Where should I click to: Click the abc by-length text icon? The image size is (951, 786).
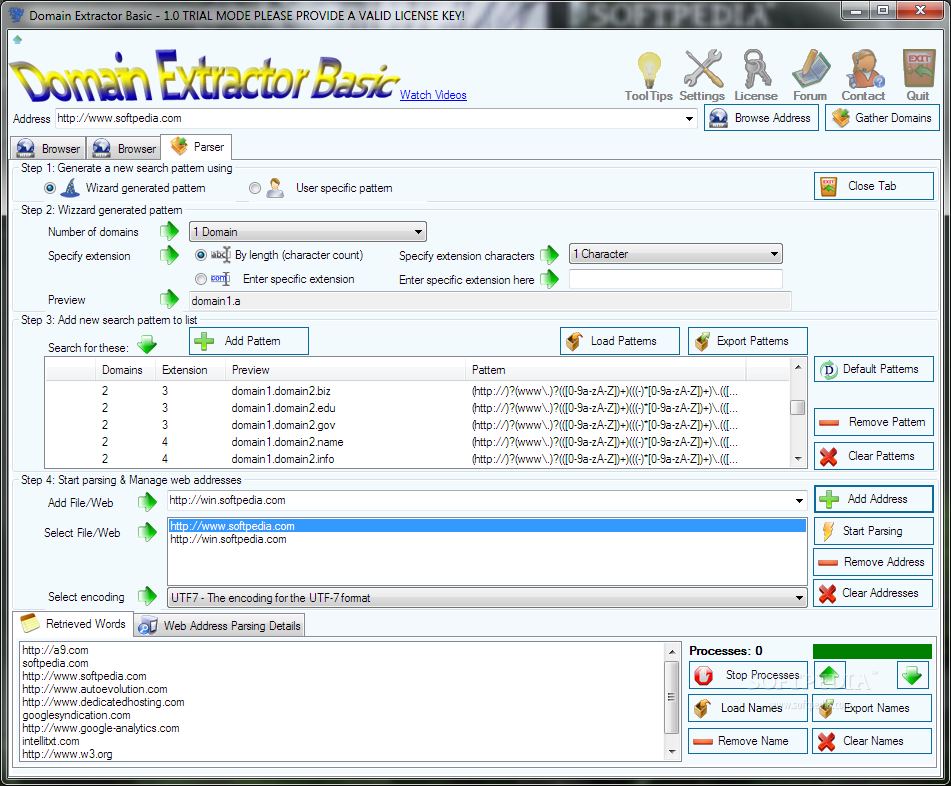[x=221, y=255]
